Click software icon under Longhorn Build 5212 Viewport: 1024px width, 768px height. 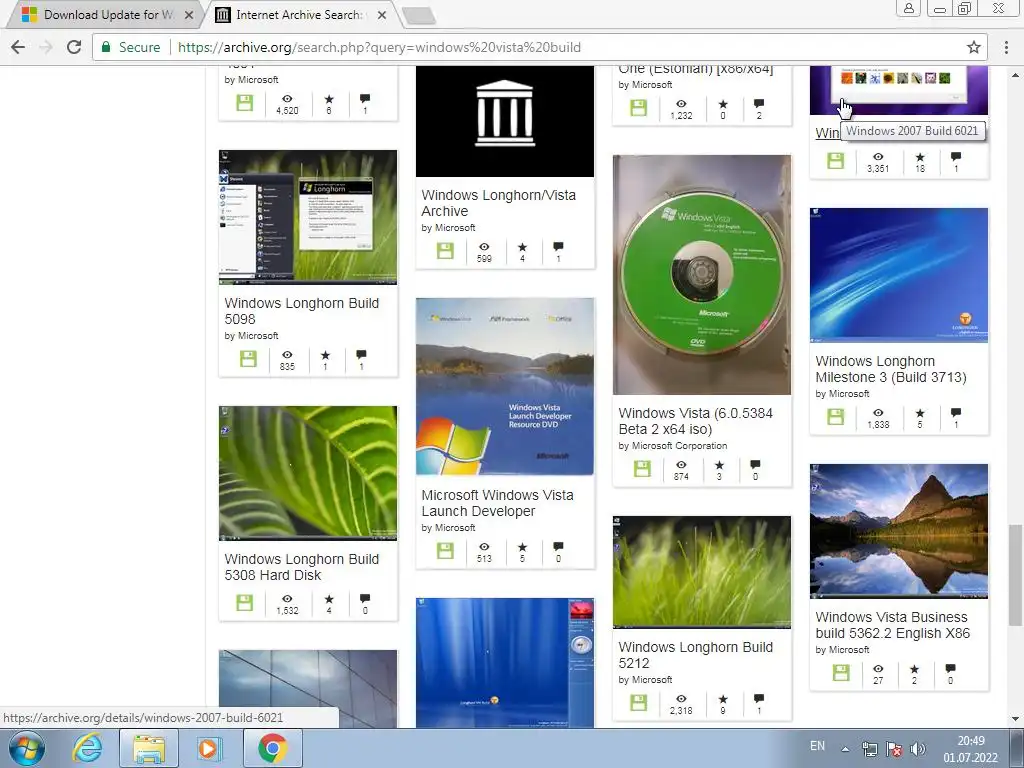point(639,703)
